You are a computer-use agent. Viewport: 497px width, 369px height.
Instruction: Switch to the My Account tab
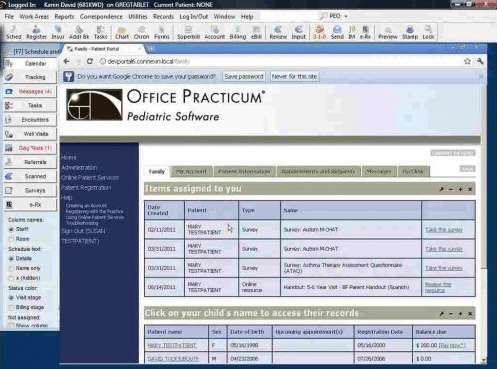pos(191,171)
